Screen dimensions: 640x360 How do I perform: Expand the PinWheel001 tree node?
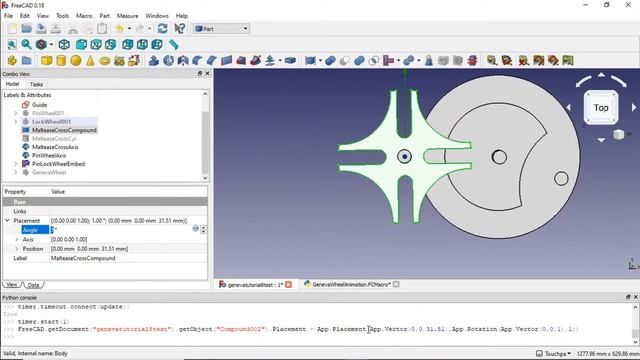16,113
